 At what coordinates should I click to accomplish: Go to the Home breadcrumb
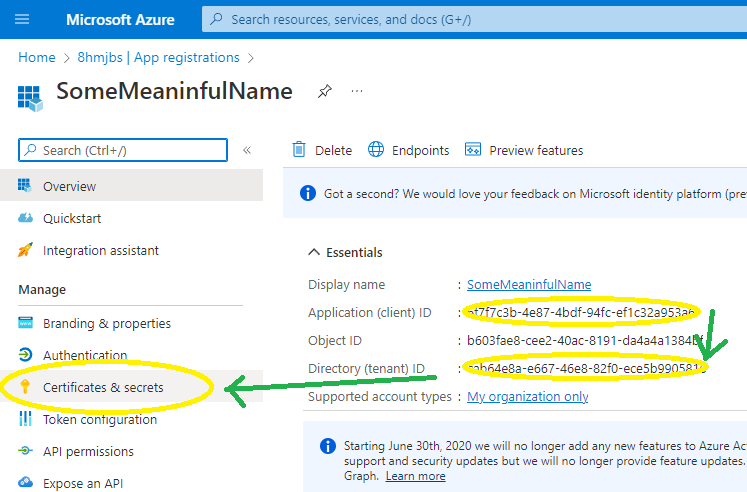pyautogui.click(x=37, y=58)
